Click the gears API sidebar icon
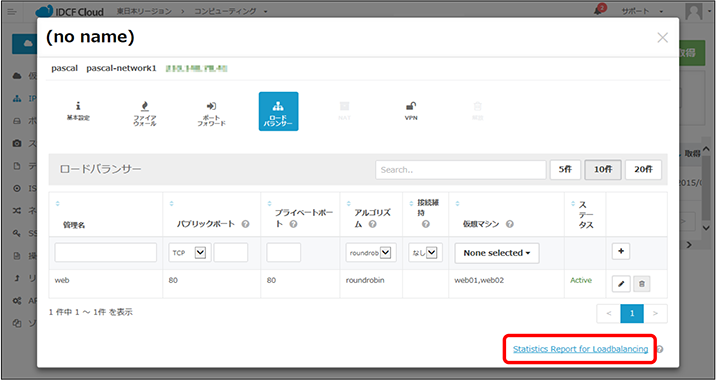Viewport: 716px width, 380px height. click(x=17, y=301)
